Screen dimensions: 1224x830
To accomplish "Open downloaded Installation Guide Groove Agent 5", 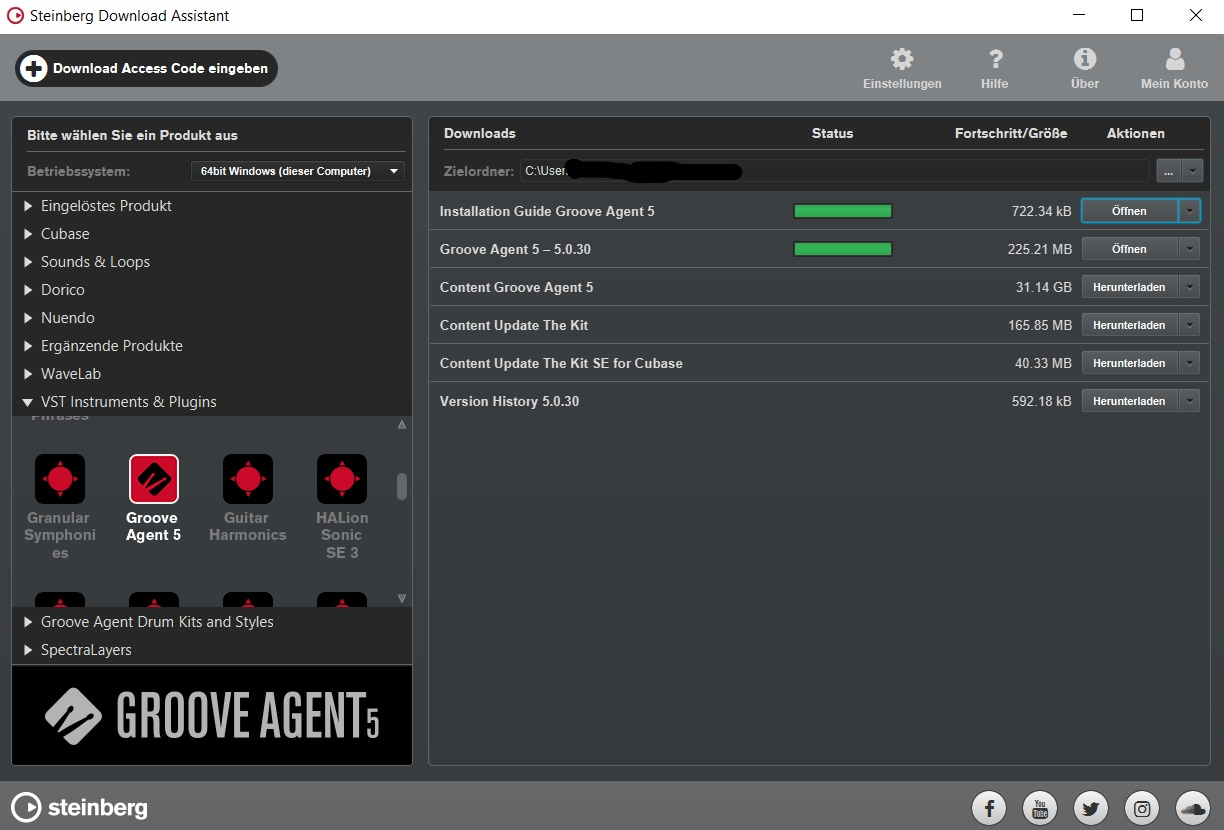I will pos(1129,211).
